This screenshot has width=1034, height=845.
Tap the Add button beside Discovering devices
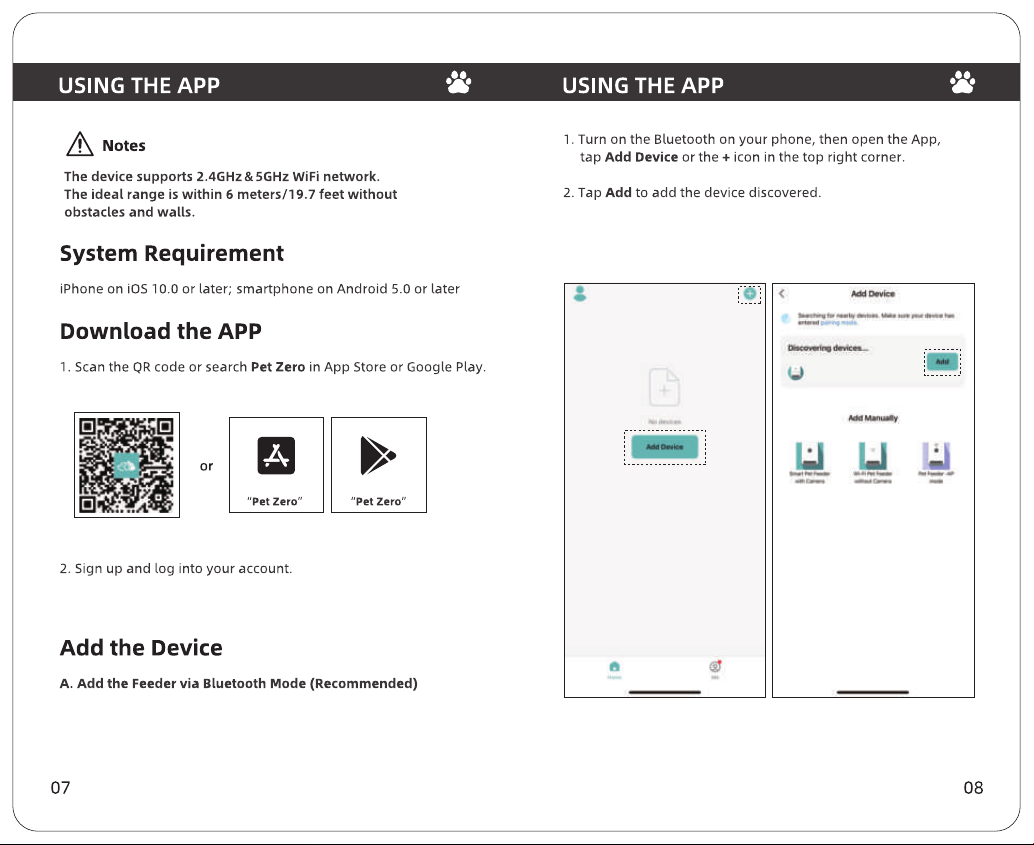[942, 361]
